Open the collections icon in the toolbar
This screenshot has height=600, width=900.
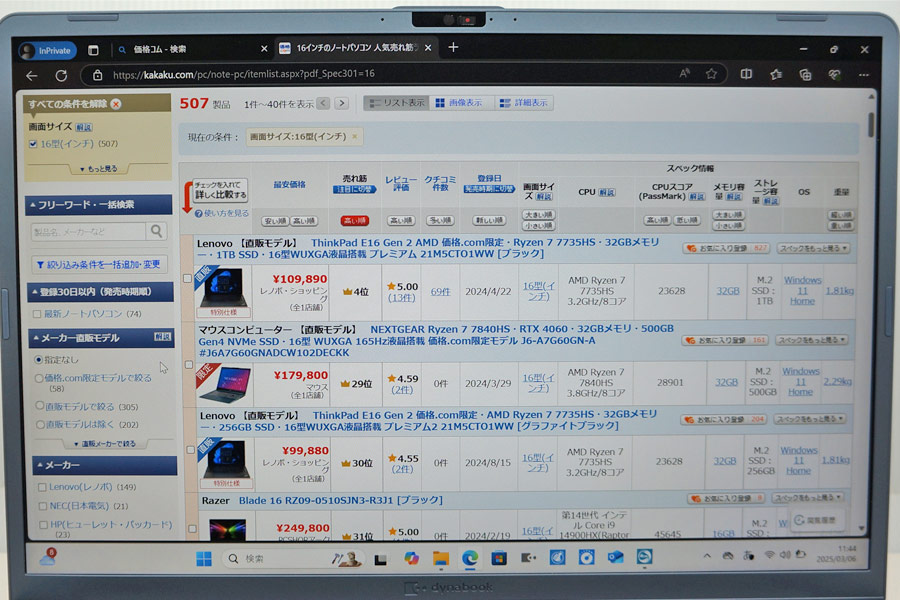tap(805, 74)
